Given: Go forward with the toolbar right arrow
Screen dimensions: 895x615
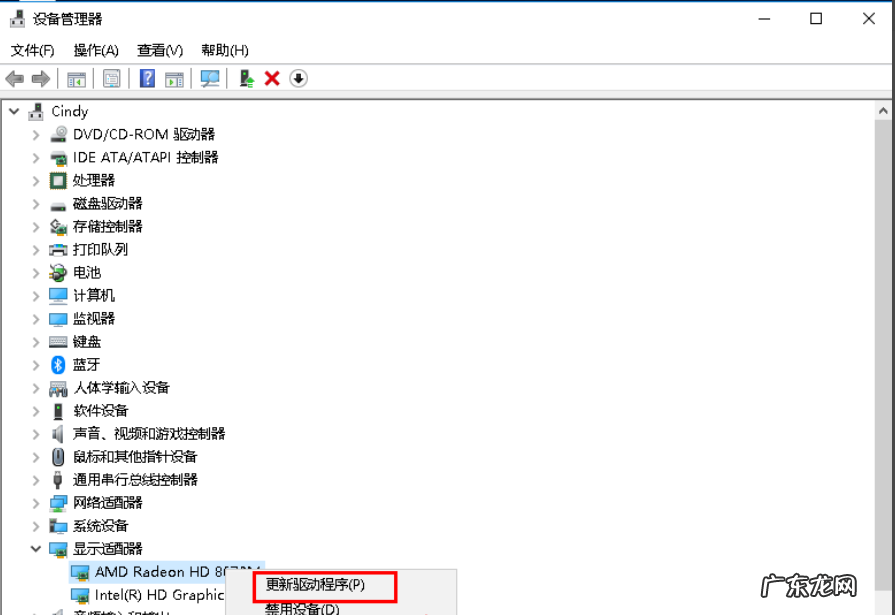Looking at the screenshot, I should 41,78.
